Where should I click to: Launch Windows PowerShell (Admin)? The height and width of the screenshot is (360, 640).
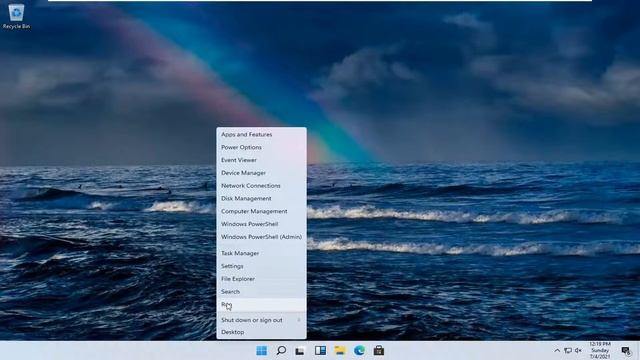click(x=261, y=237)
